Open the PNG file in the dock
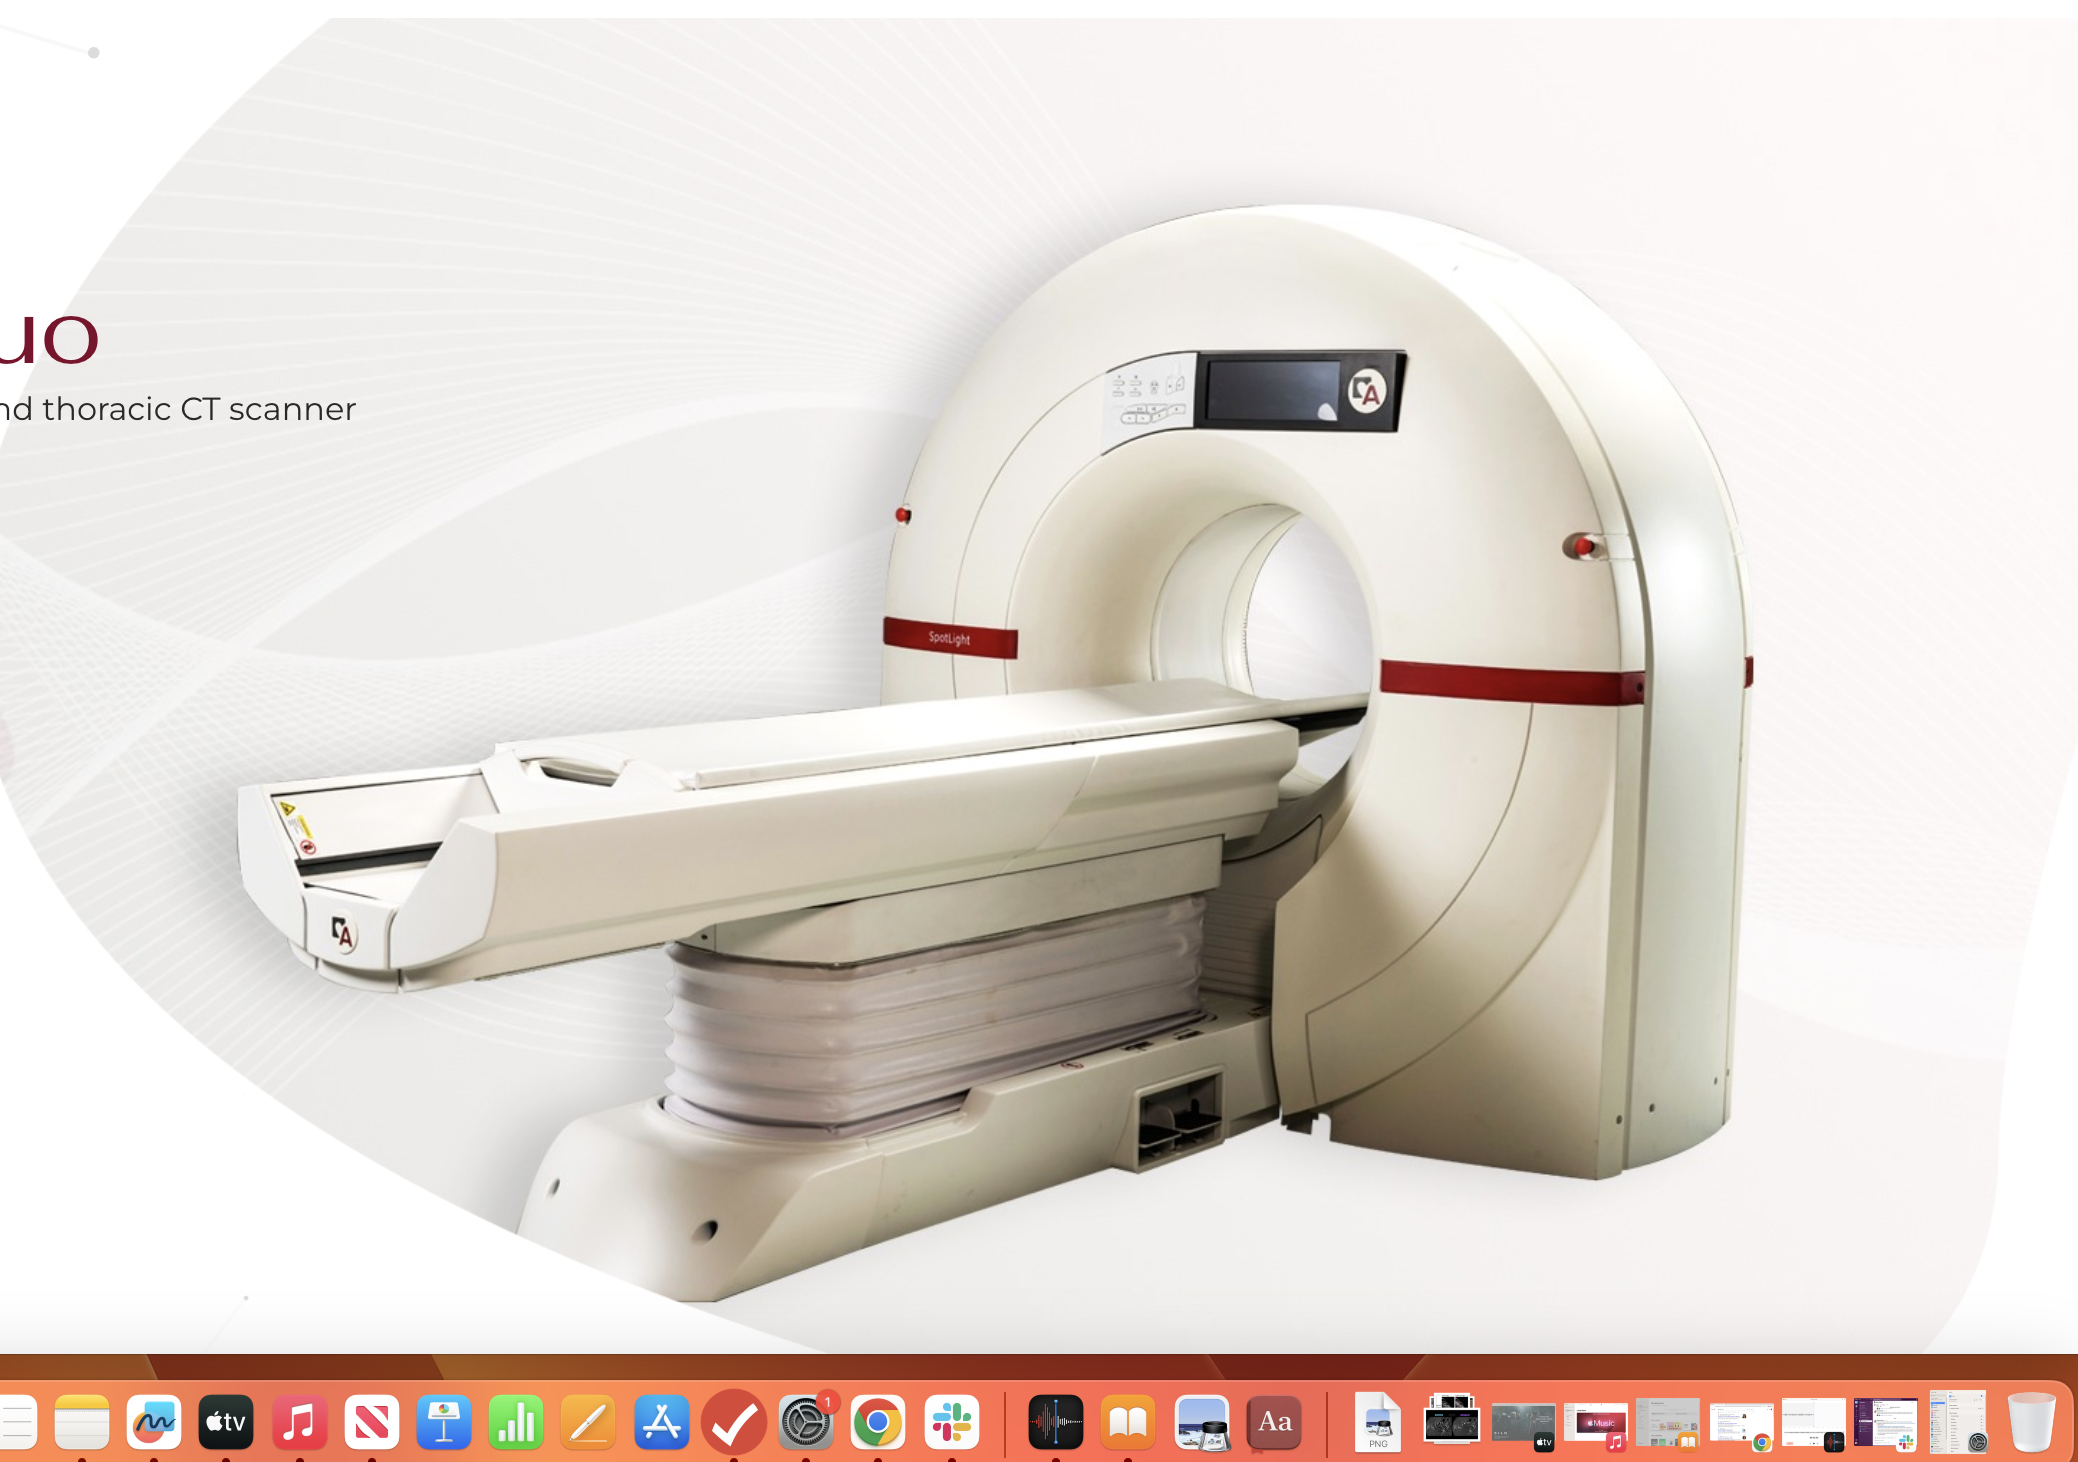Screen dimensions: 2078x1462 (1378, 1422)
